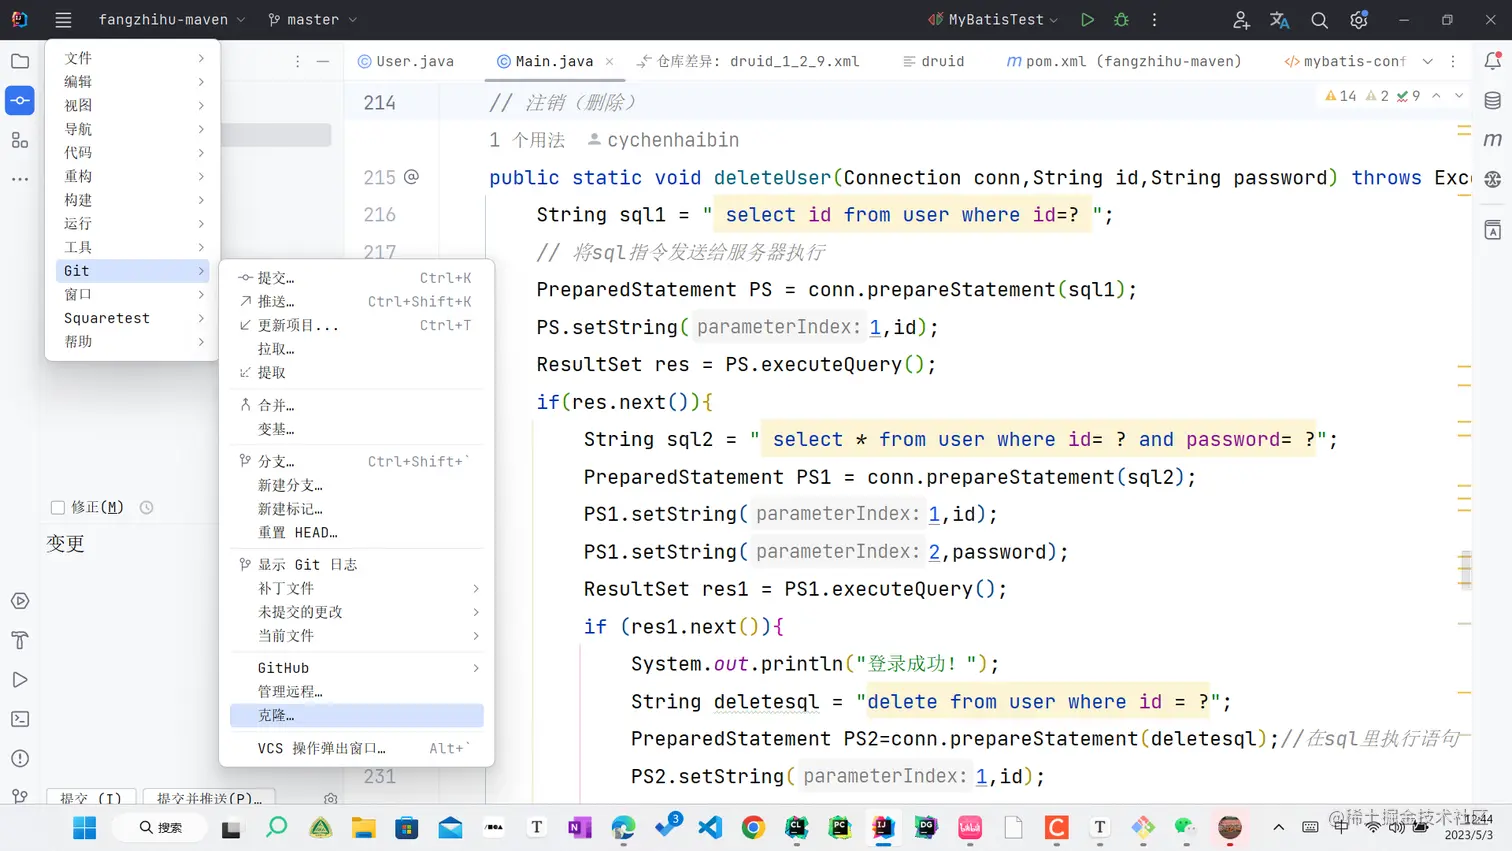Click the taskbar 搜索 search box
The image size is (1512, 851).
tap(161, 827)
